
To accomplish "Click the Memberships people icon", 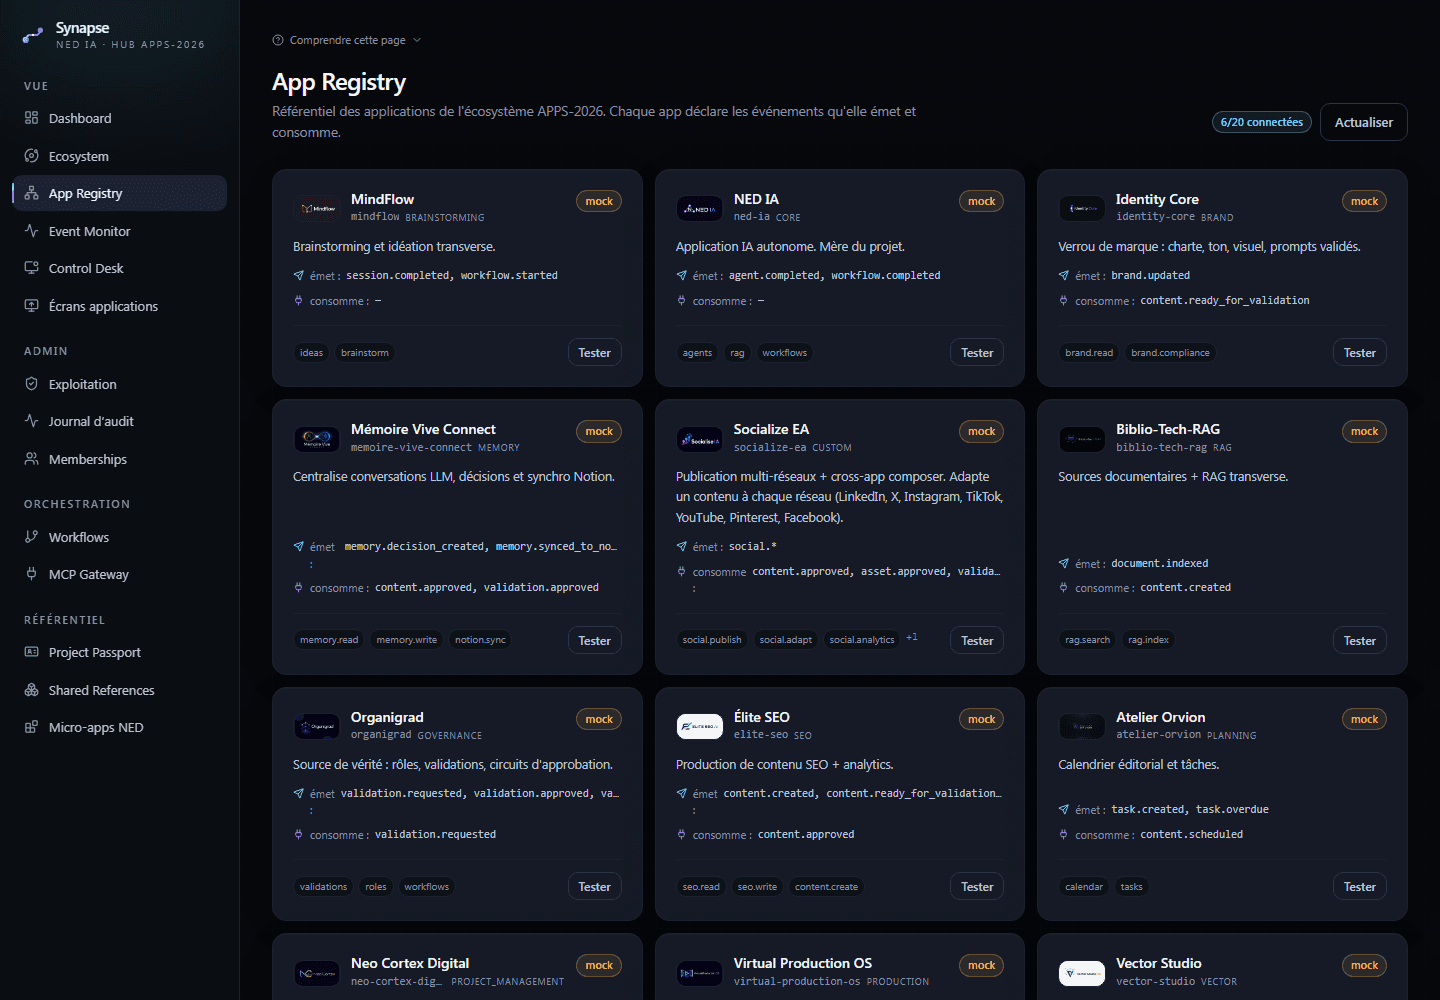I will coord(31,459).
